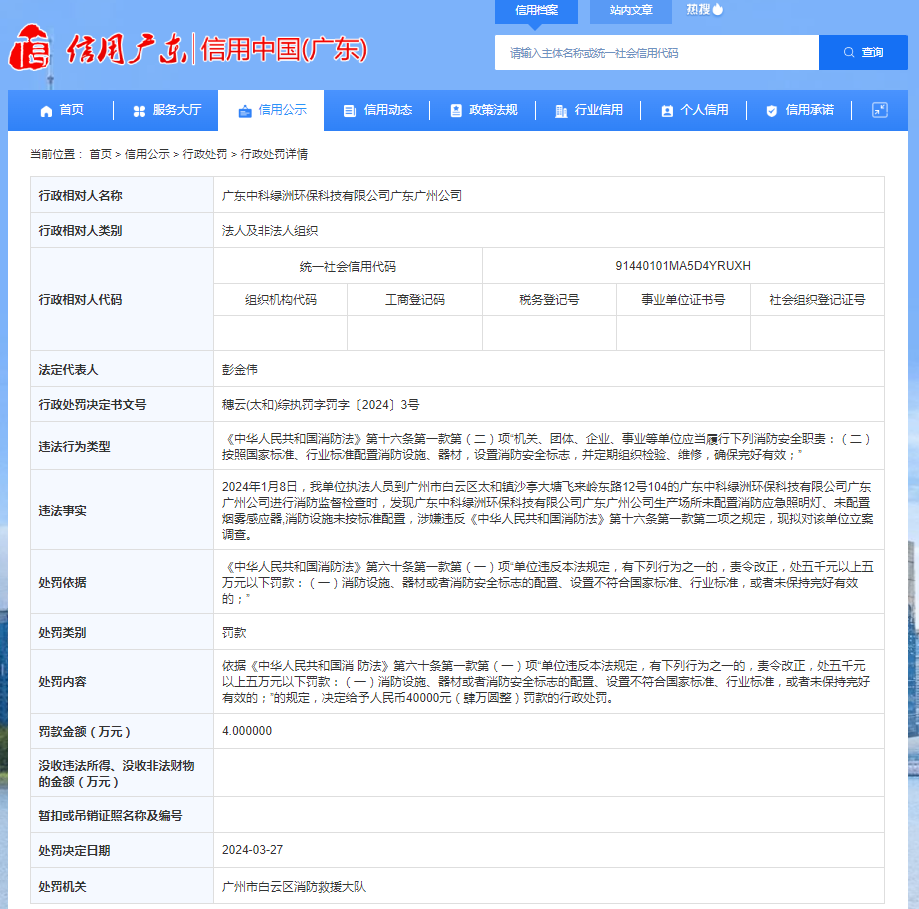Click the 个人信用 person icon
This screenshot has width=919, height=909.
667,111
